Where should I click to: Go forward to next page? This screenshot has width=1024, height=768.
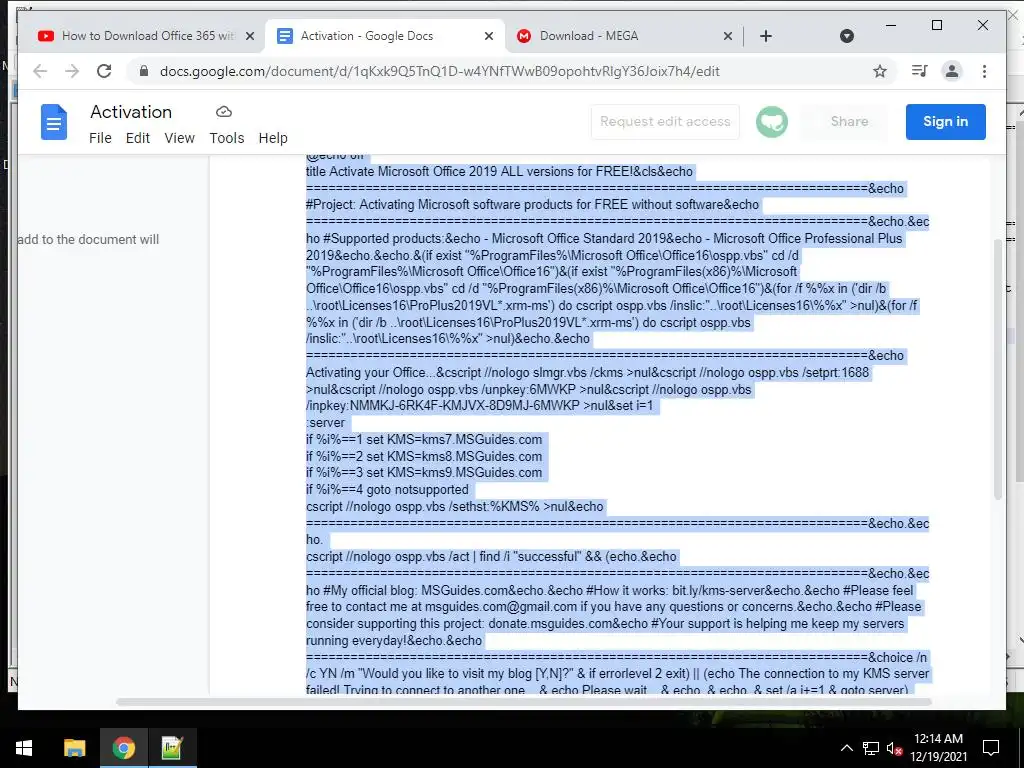72,71
